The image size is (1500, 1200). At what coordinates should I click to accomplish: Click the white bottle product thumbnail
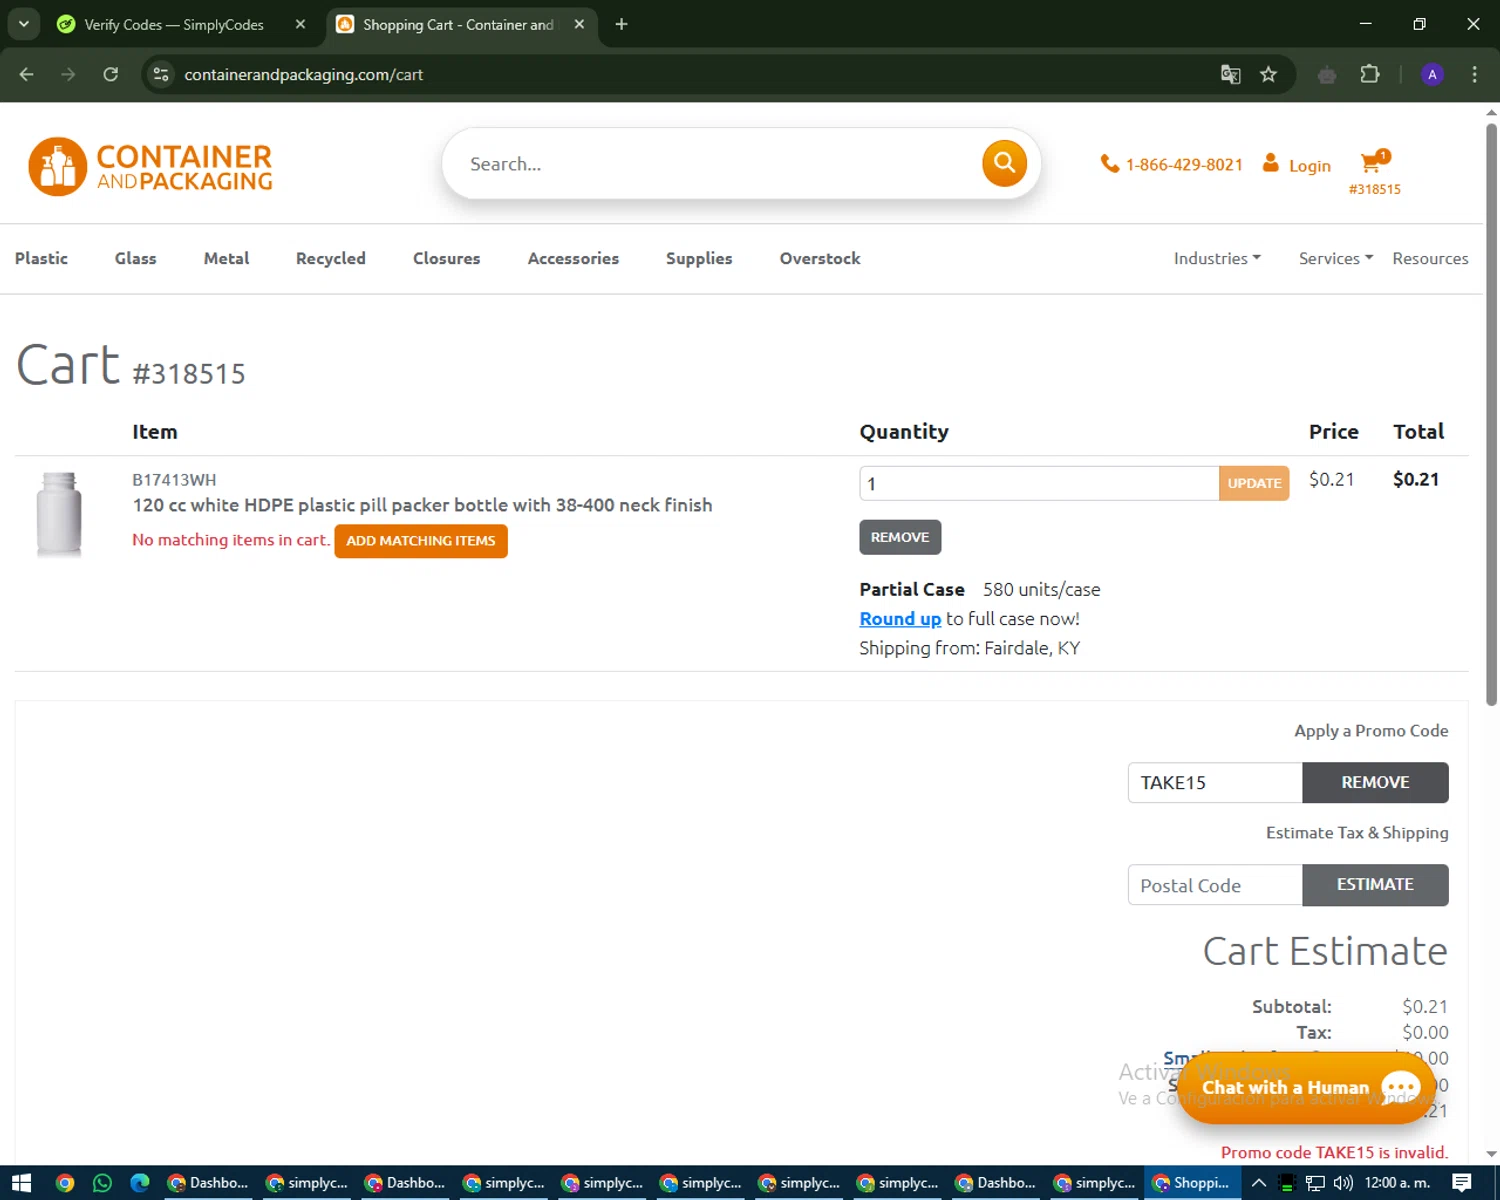[x=59, y=514]
